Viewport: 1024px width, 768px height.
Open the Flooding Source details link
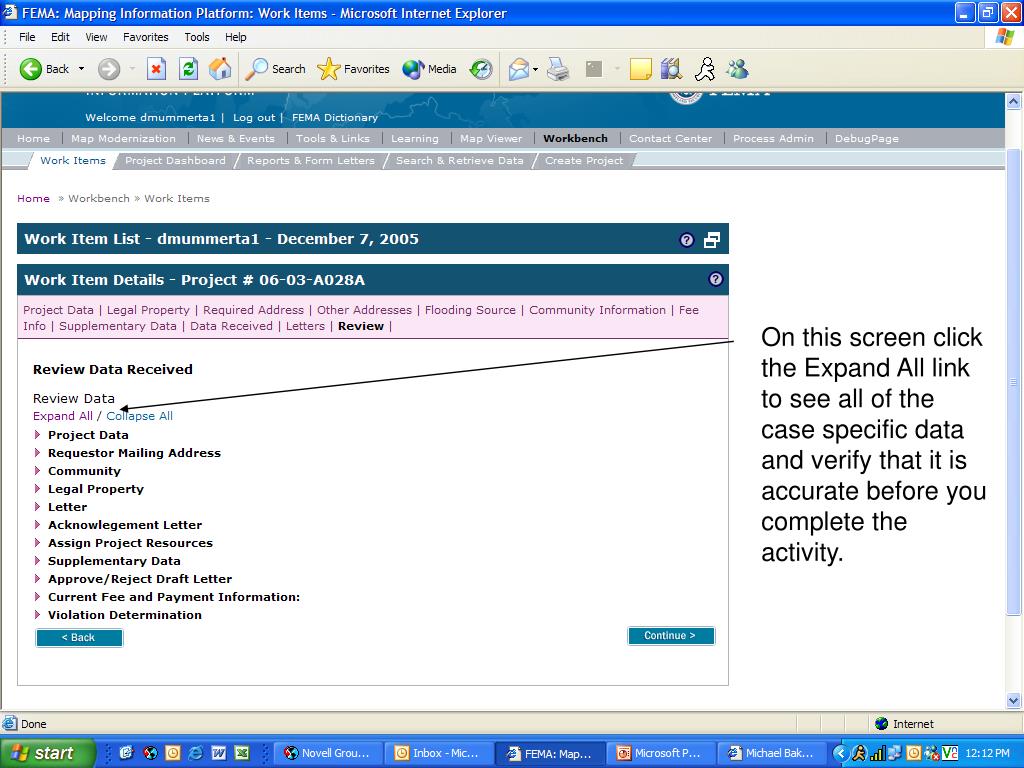click(470, 310)
